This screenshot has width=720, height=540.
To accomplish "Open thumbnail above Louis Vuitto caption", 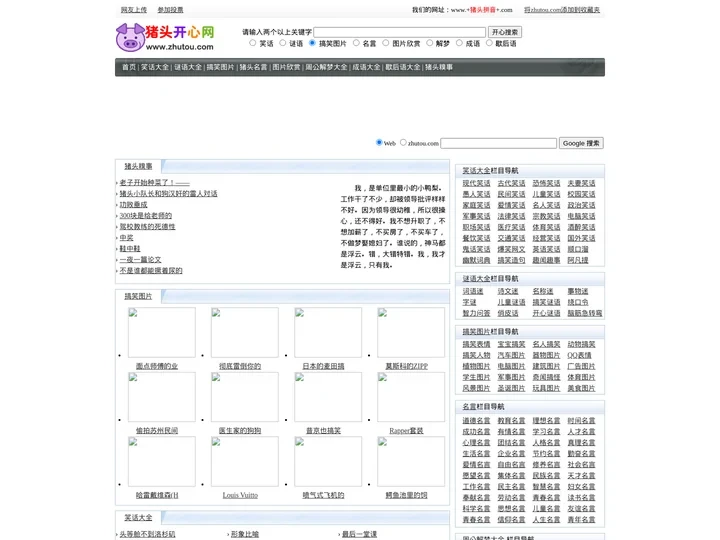I will 245,461.
